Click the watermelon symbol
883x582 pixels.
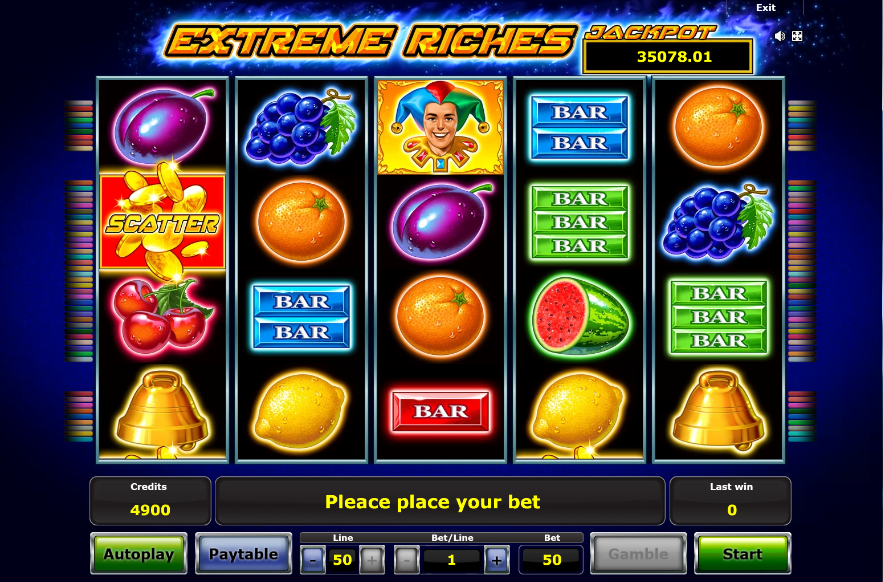580,315
